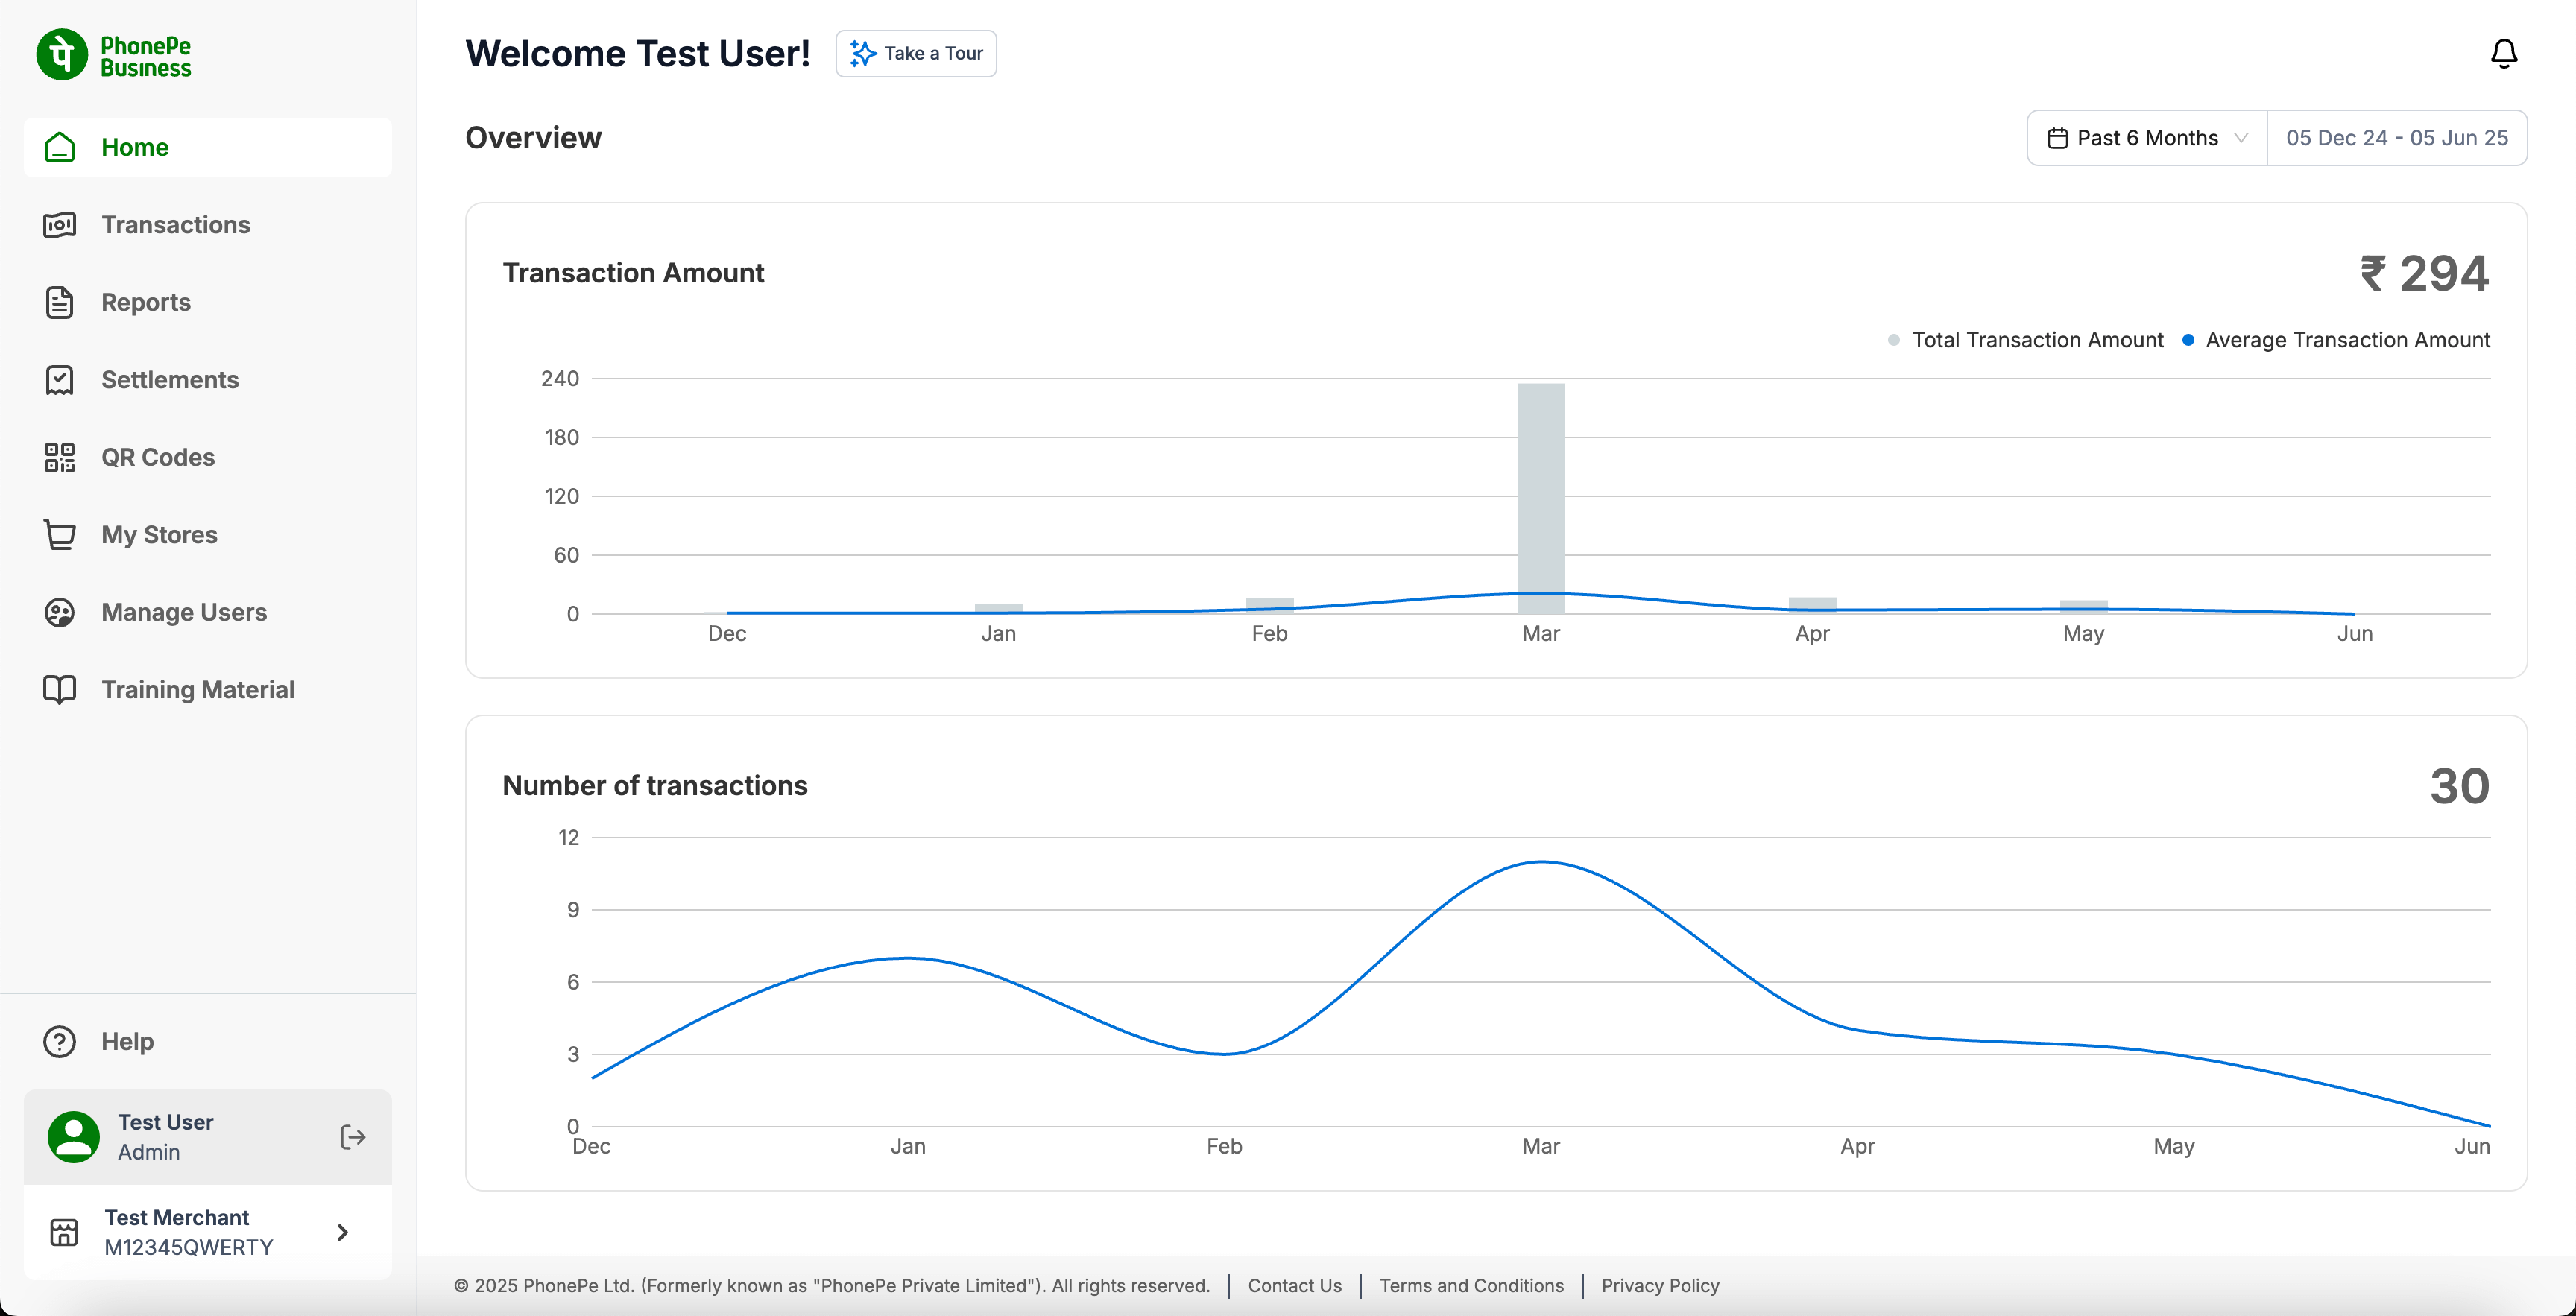Click the QR Codes grid icon

point(60,457)
